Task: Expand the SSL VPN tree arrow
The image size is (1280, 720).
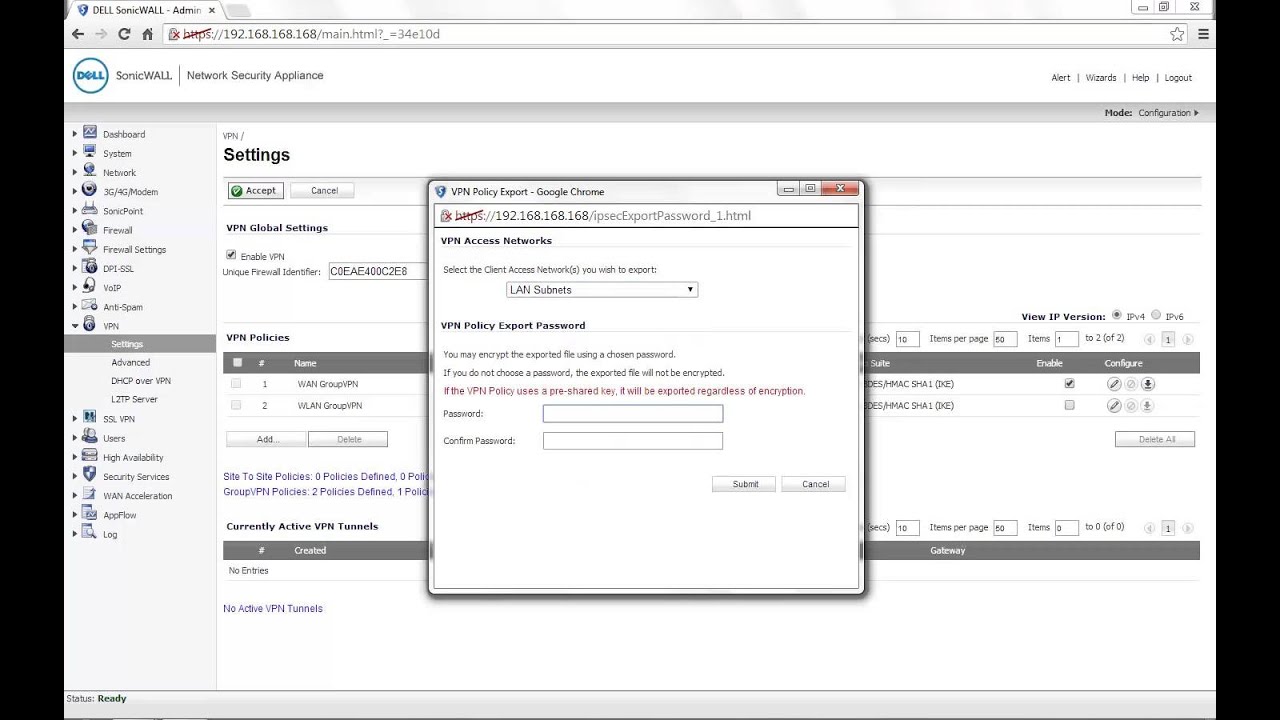Action: click(74, 419)
